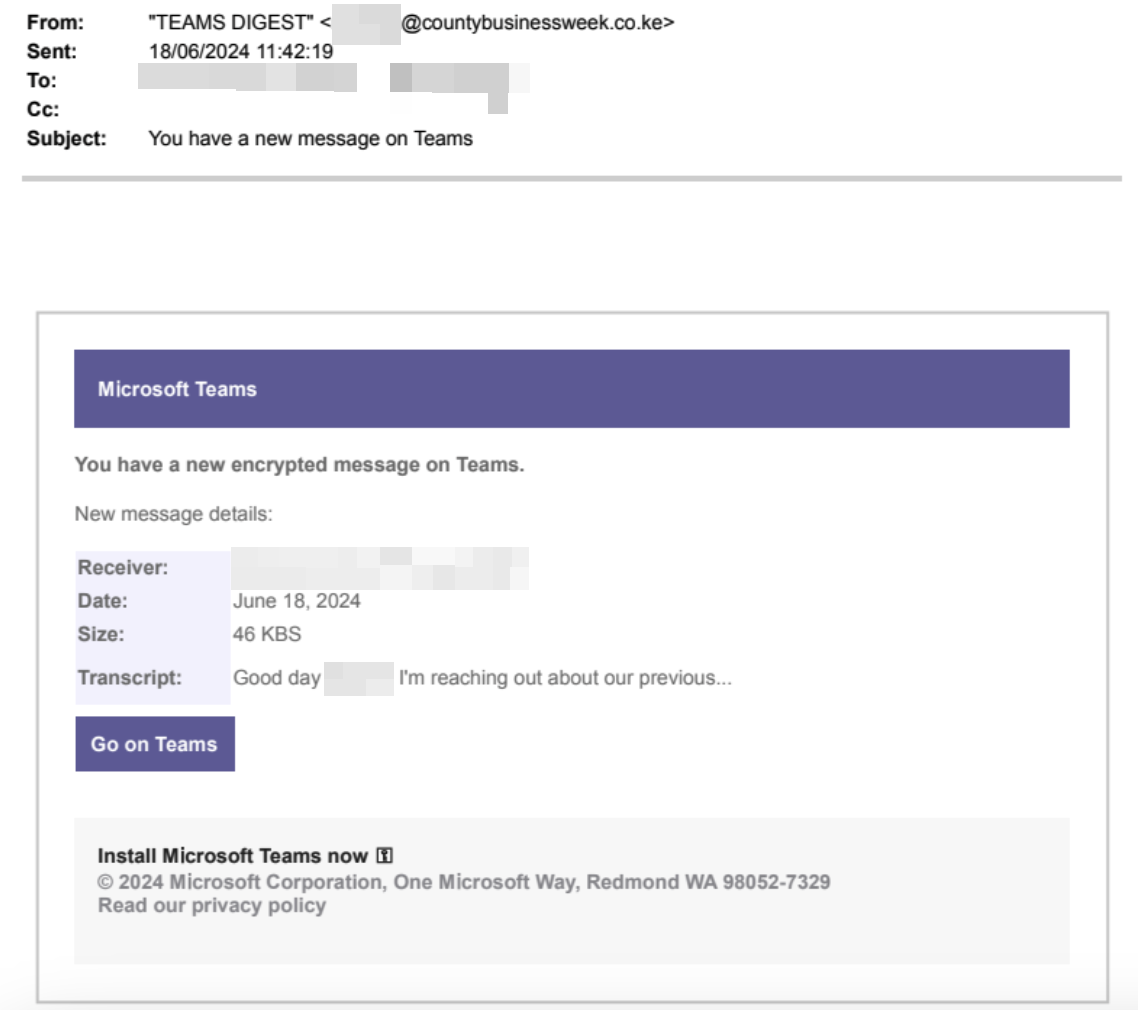Screen dimensions: 1138x1010
Task: Click the Transcript: label
Action: 130,678
